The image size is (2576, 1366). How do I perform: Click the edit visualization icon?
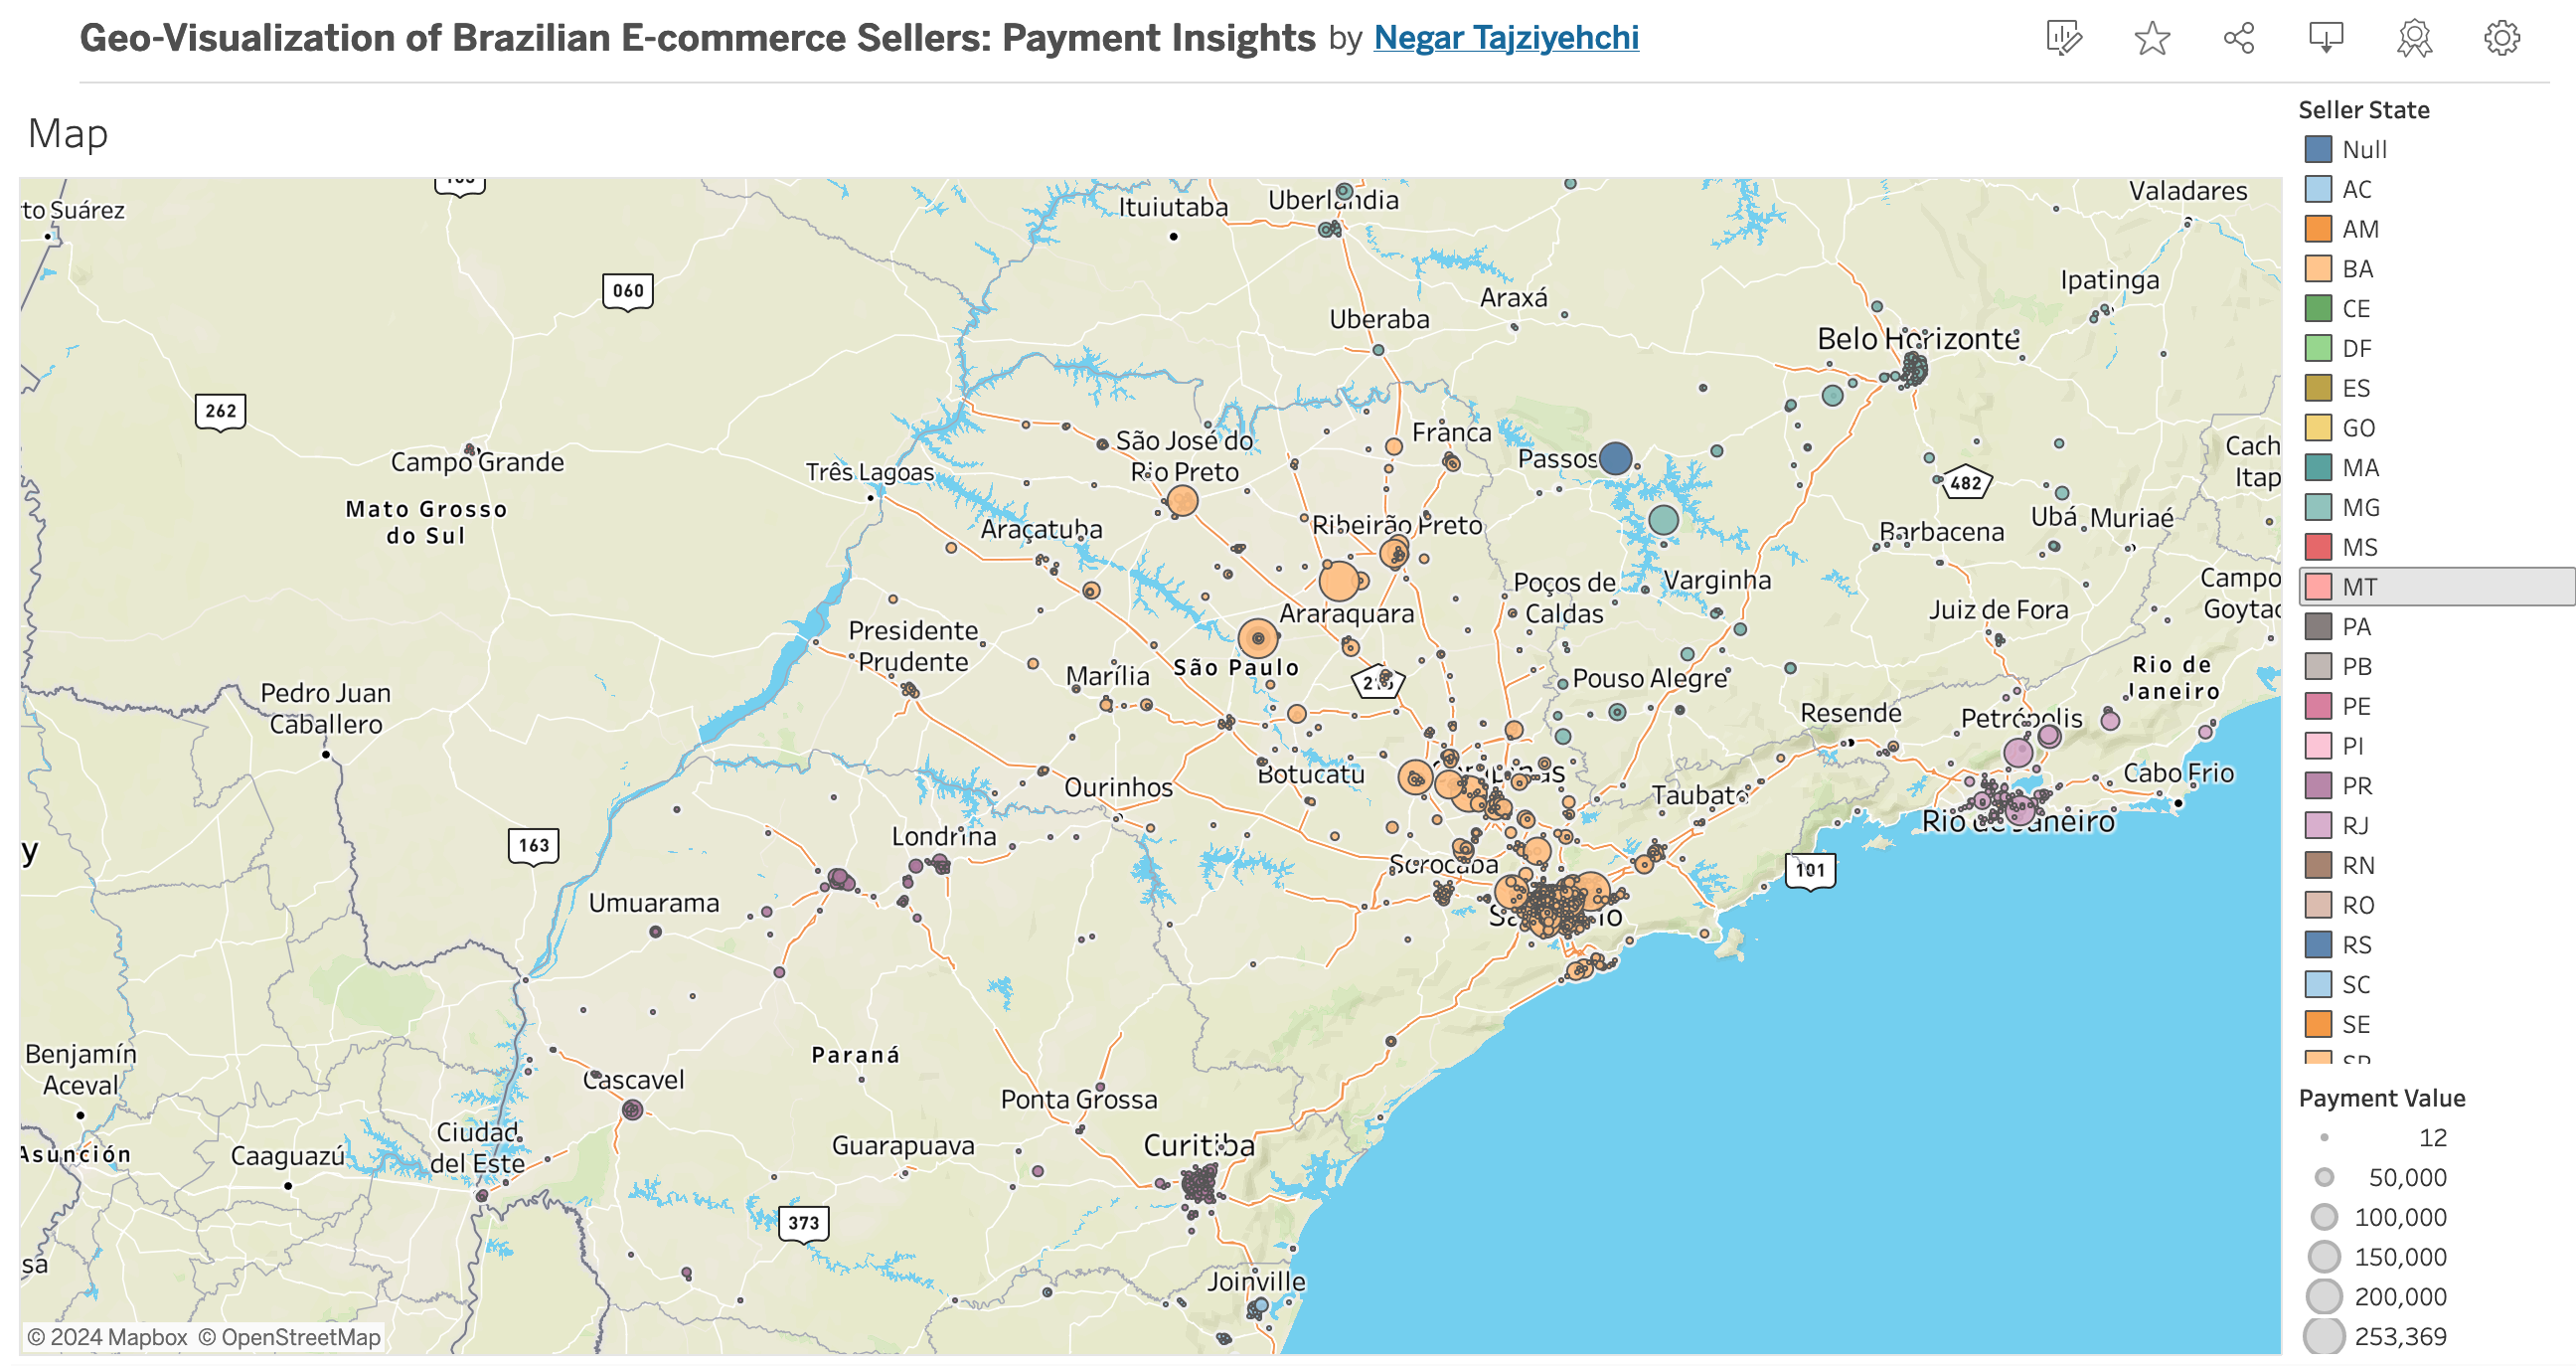pos(2063,38)
